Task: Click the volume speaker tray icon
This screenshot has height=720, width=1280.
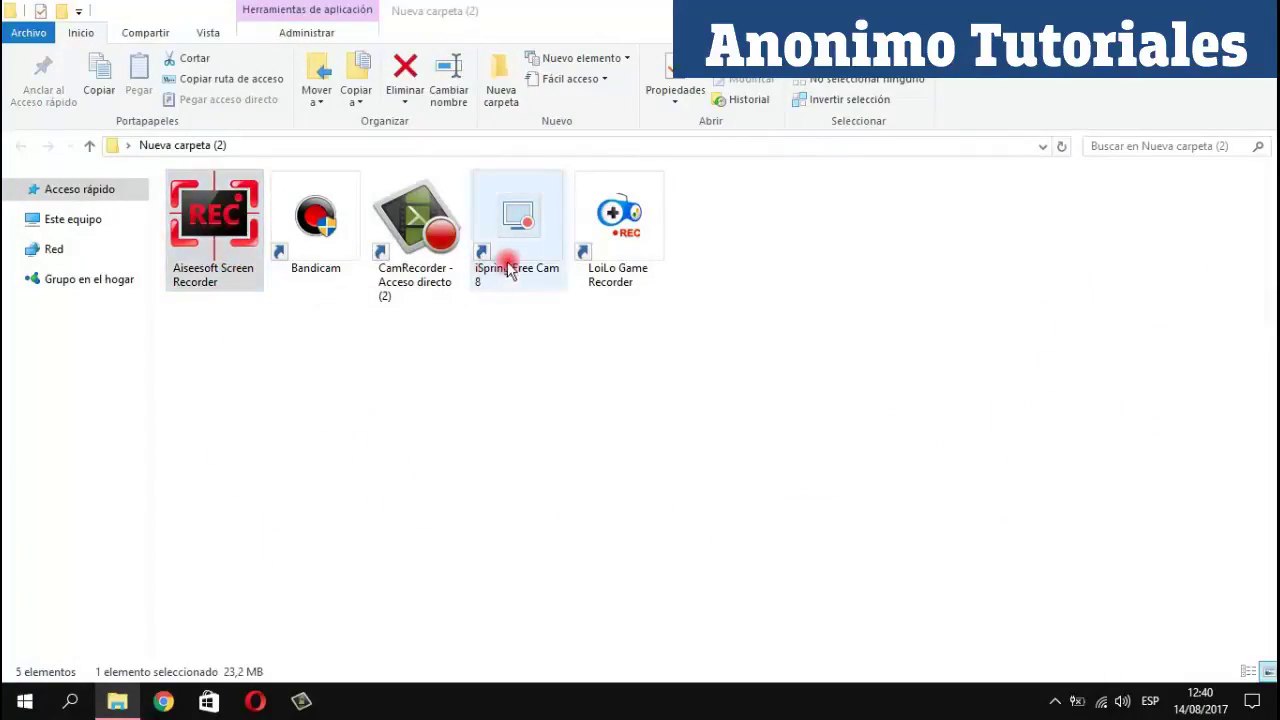Action: pos(1123,702)
